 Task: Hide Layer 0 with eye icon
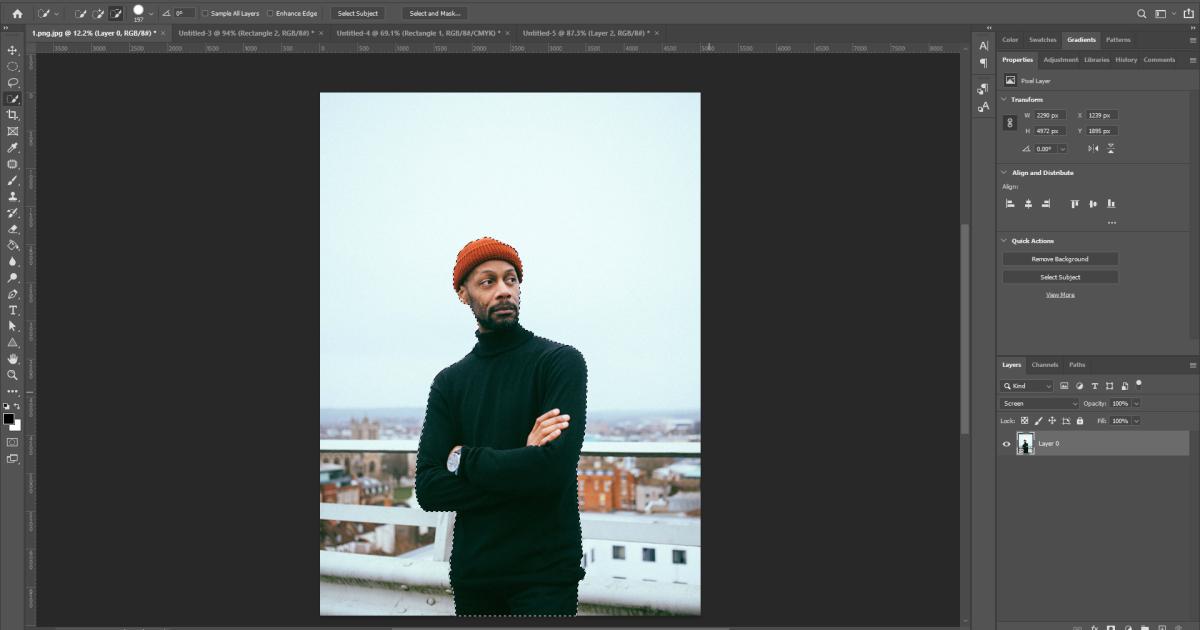click(1007, 444)
